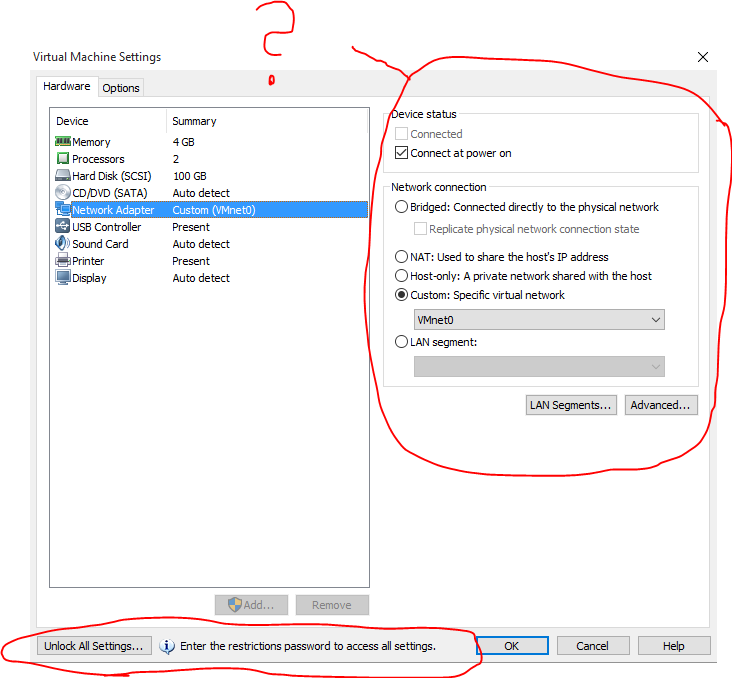Select the LAN segment radio option
The height and width of the screenshot is (678, 732).
click(x=402, y=342)
